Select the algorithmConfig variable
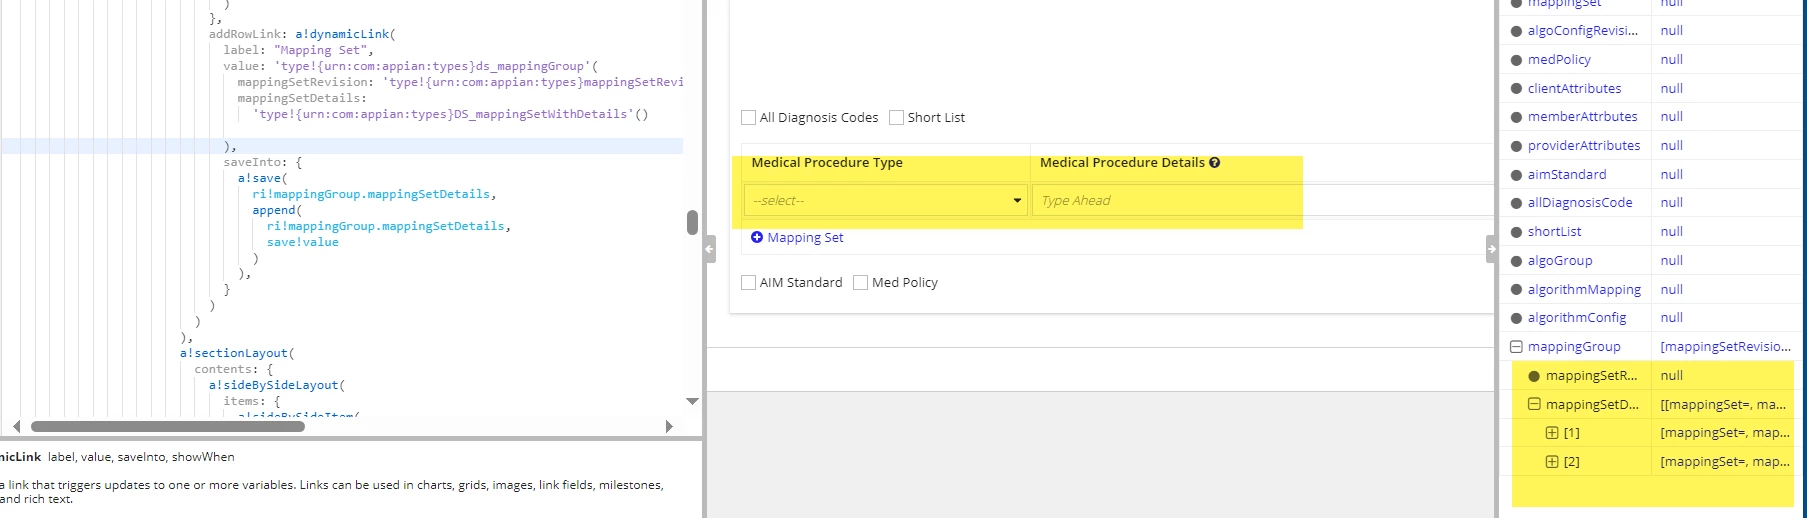Viewport: 1807px width, 518px height. tap(1577, 318)
